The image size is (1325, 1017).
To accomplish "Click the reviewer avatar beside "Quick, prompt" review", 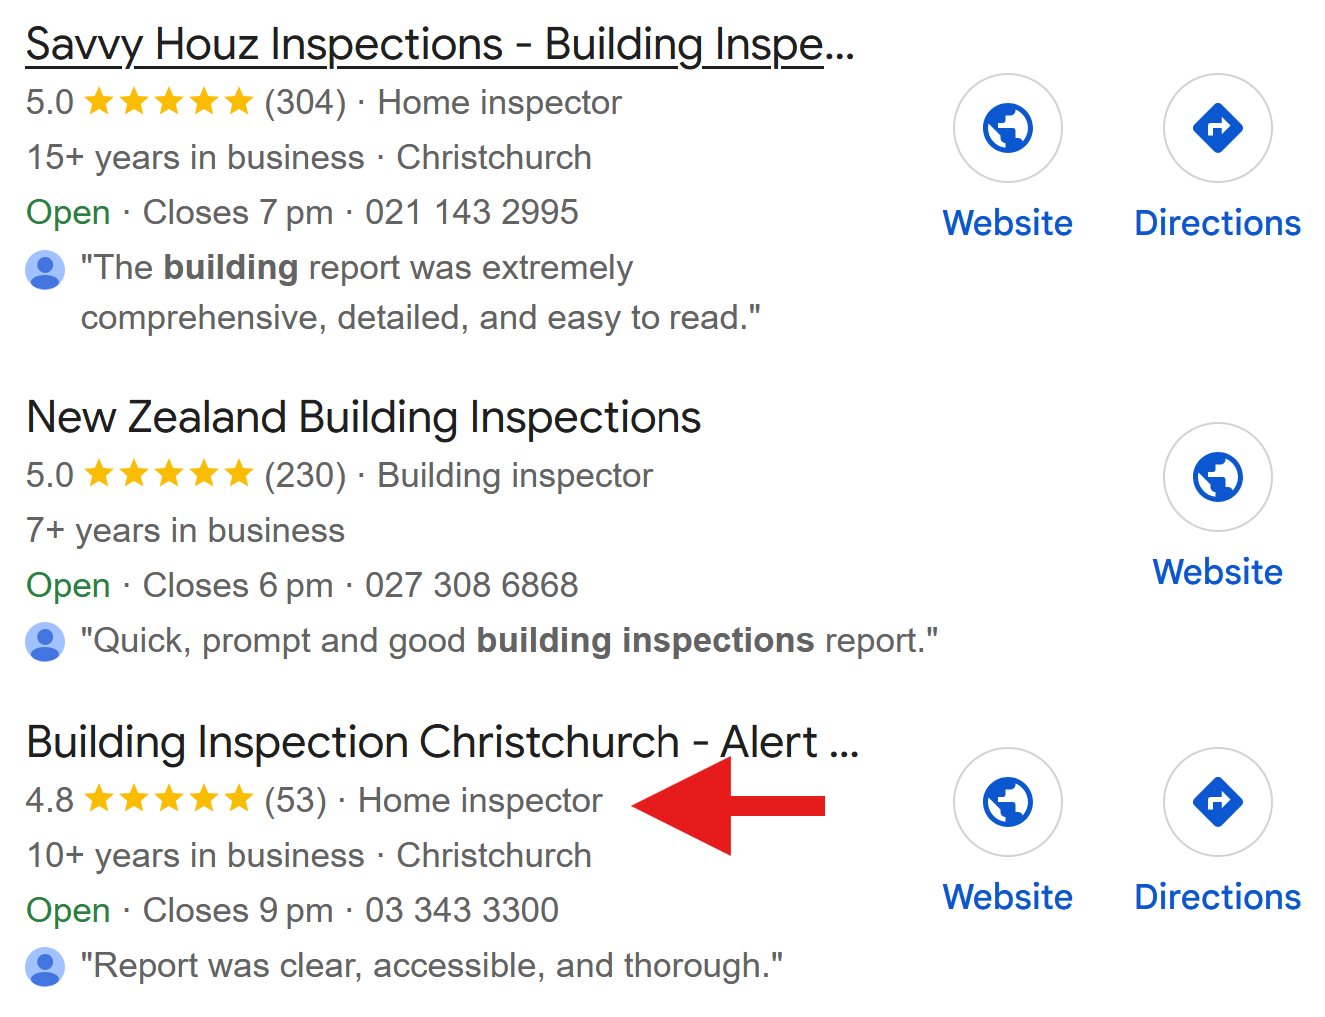I will click(x=45, y=642).
